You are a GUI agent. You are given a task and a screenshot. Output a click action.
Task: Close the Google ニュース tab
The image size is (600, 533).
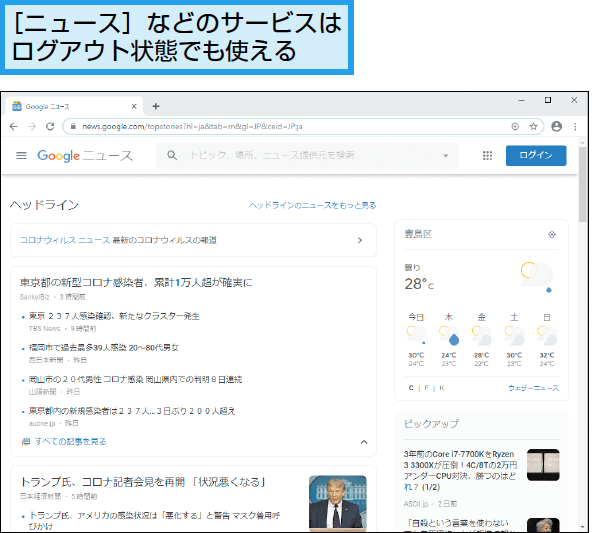pos(134,106)
